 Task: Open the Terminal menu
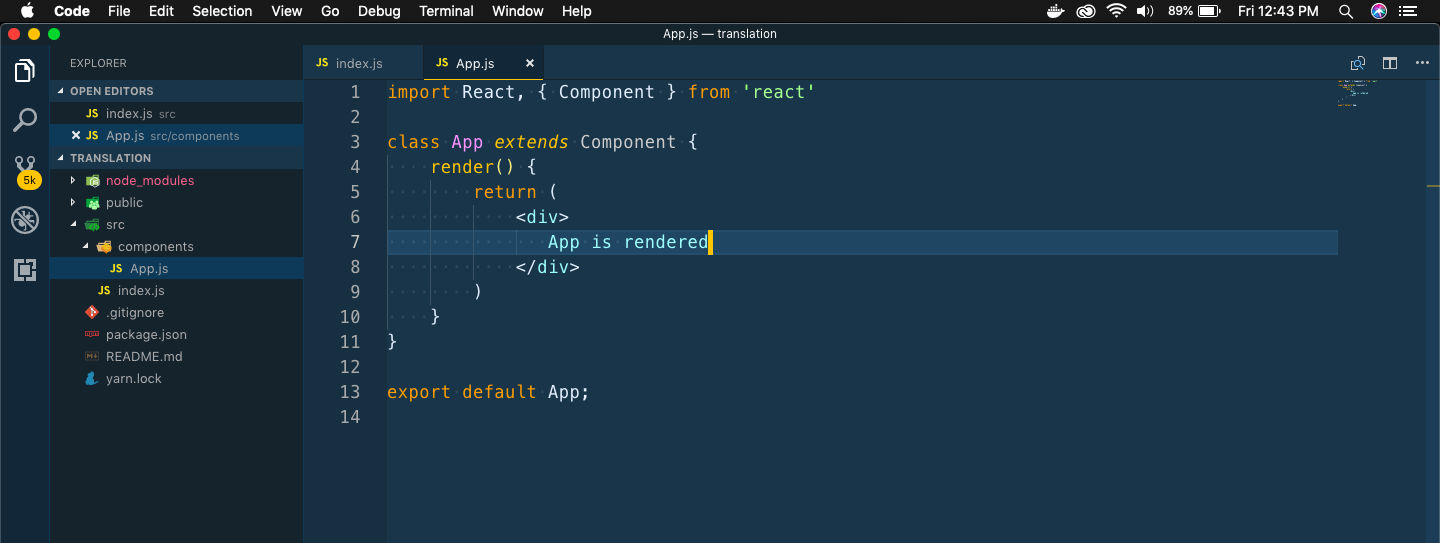click(446, 11)
